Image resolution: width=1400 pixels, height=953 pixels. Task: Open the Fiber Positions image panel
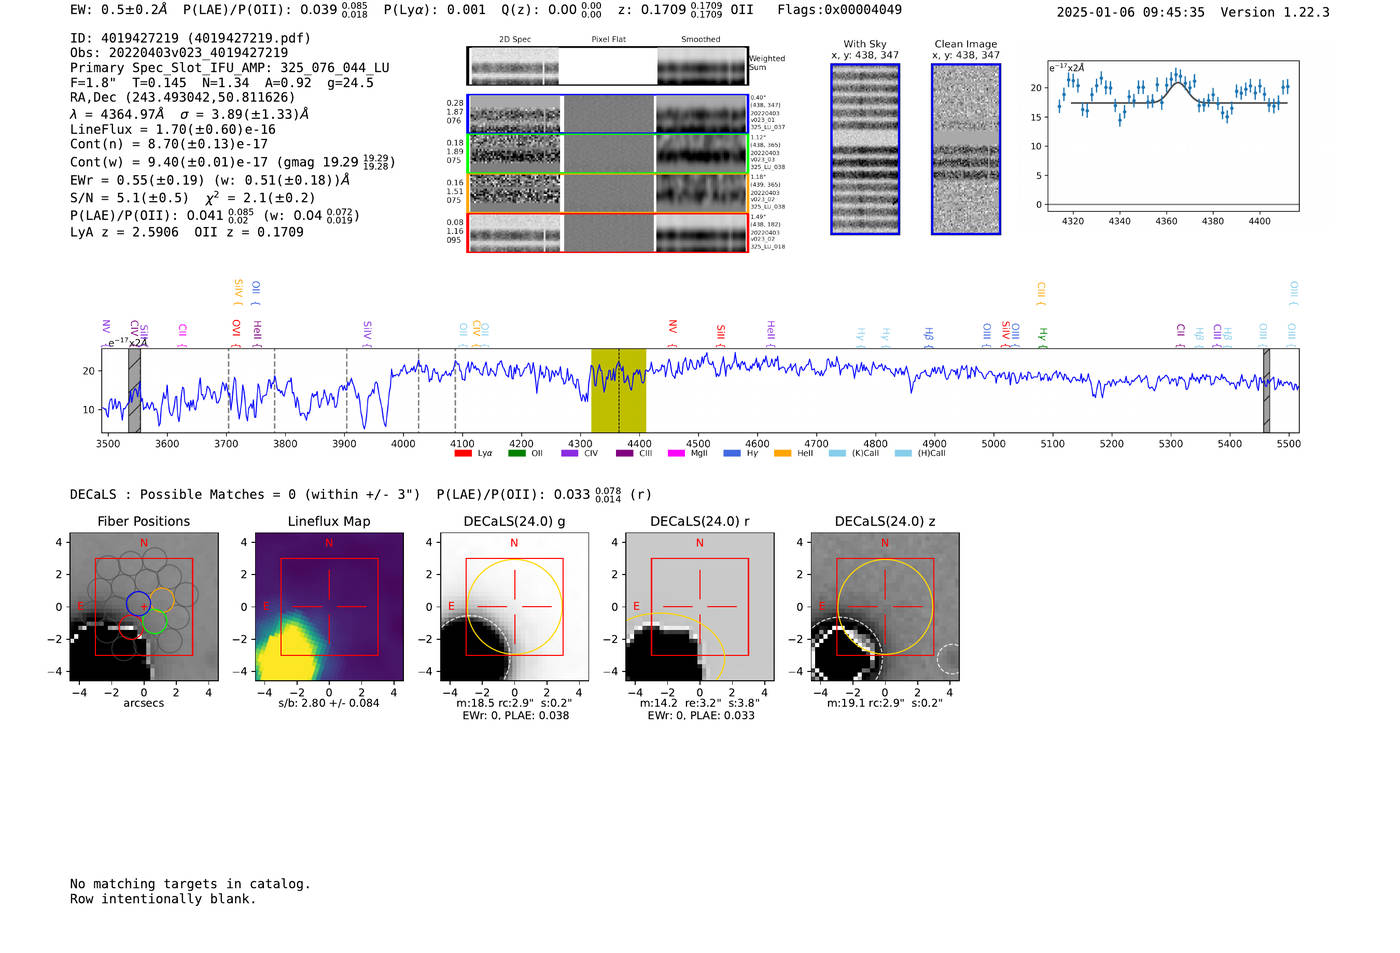[x=144, y=606]
